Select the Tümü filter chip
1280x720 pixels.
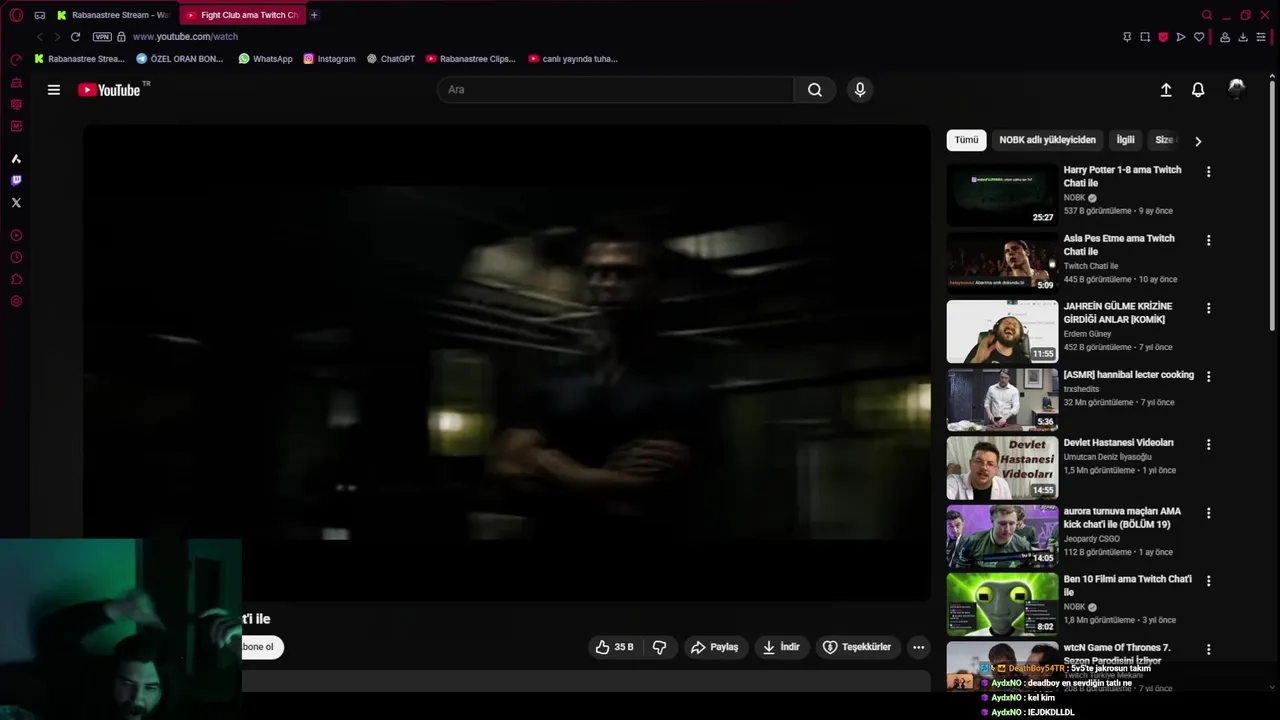coord(966,140)
